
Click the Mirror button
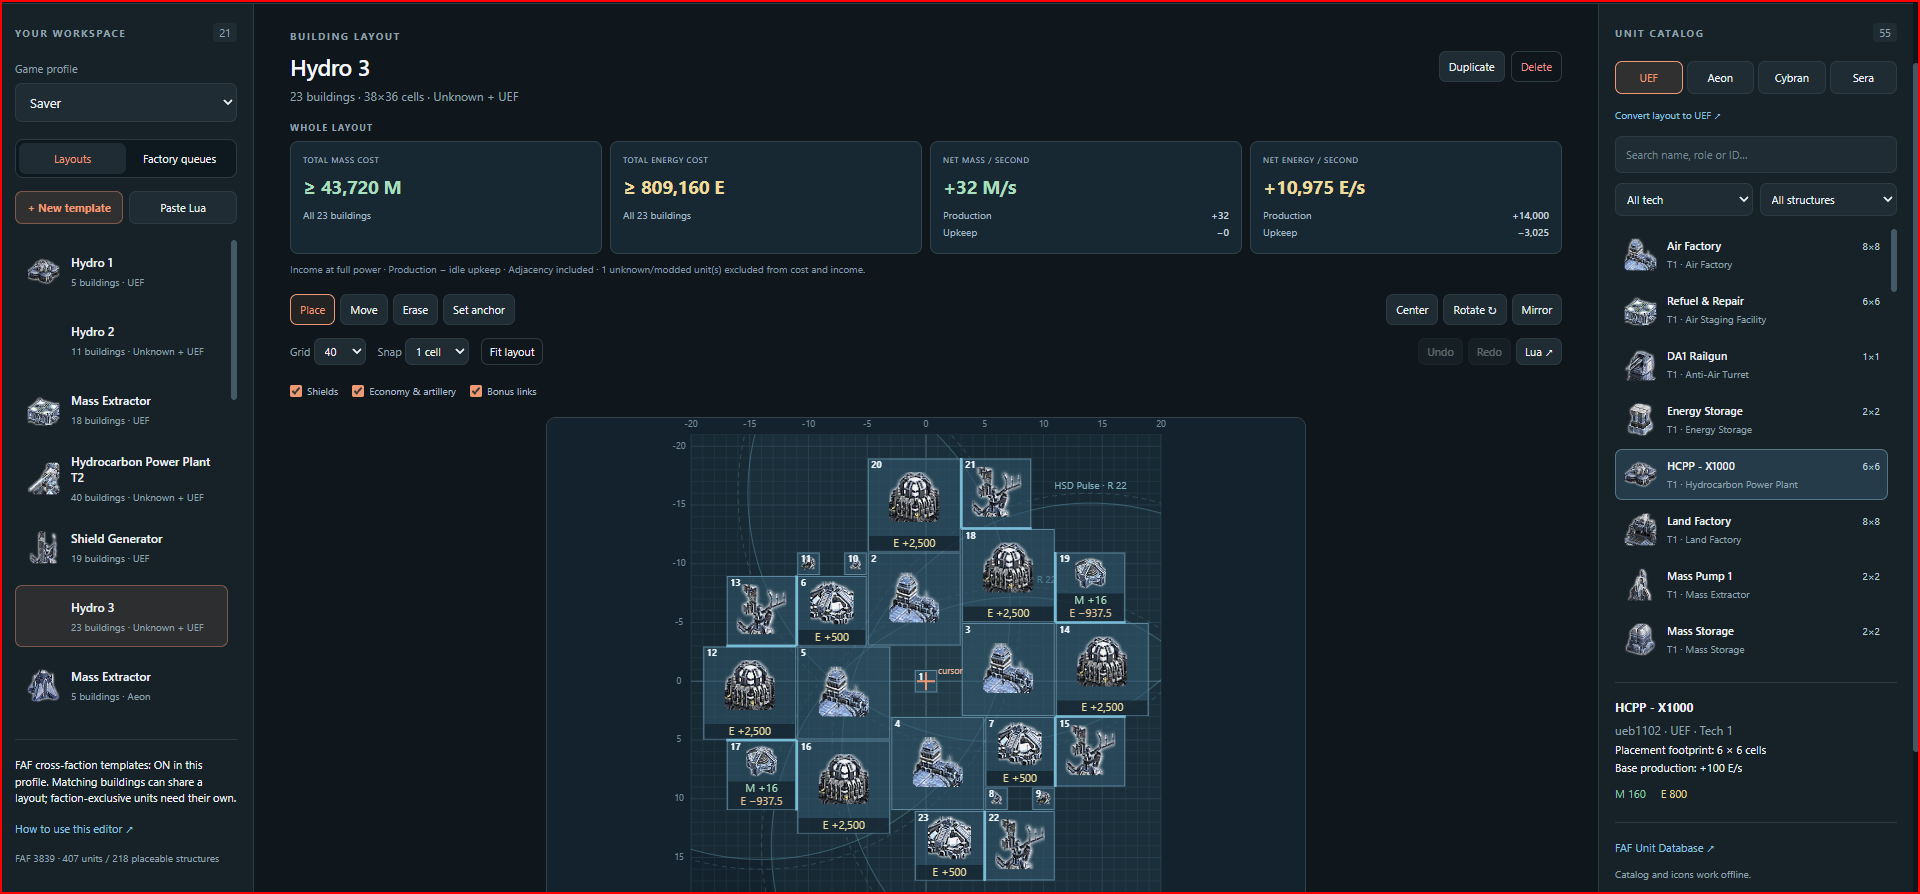click(x=1537, y=310)
